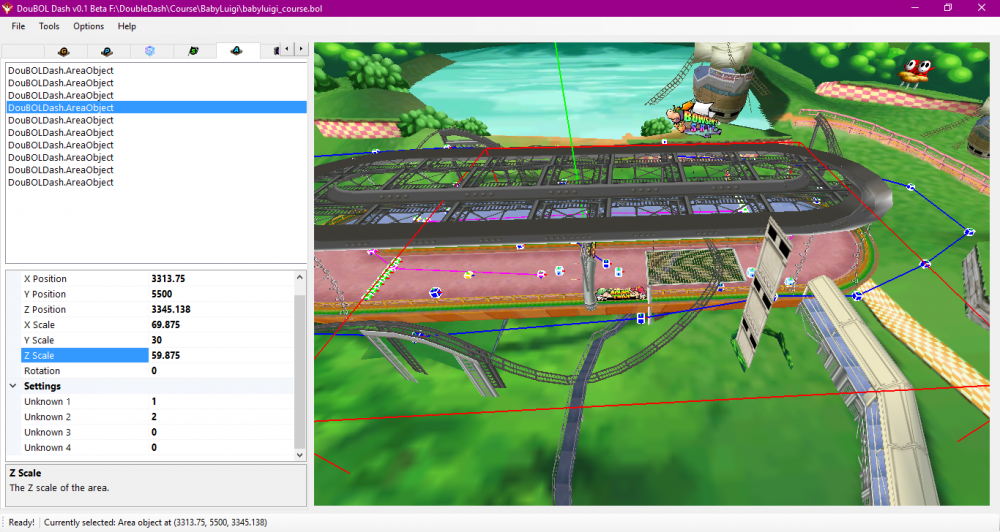1000x532 pixels.
Task: Open the blue P path tab
Action: [x=107, y=50]
